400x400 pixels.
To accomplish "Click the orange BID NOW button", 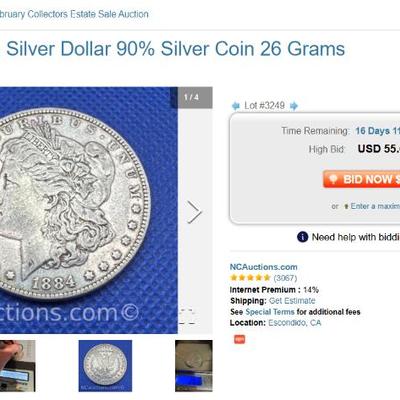I will pos(361,179).
